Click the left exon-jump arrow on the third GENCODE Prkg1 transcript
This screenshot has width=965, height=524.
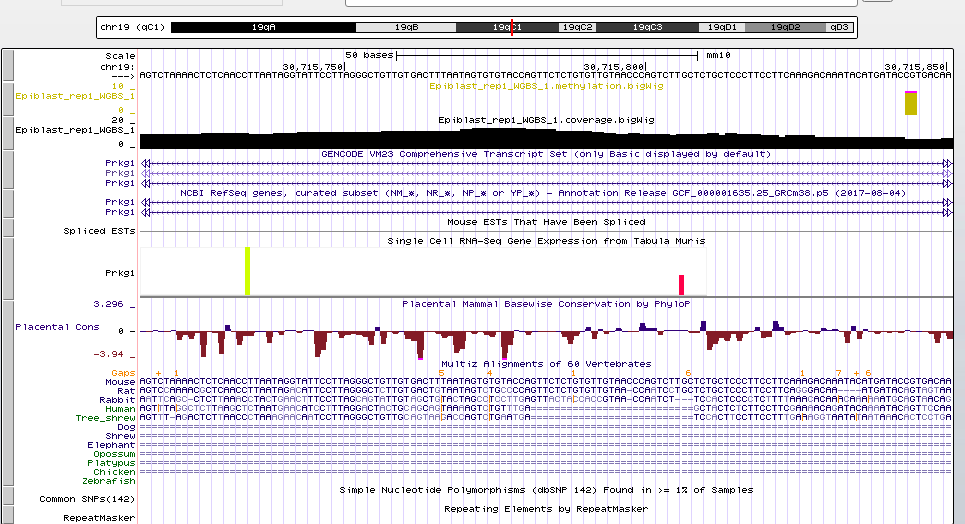(x=145, y=183)
